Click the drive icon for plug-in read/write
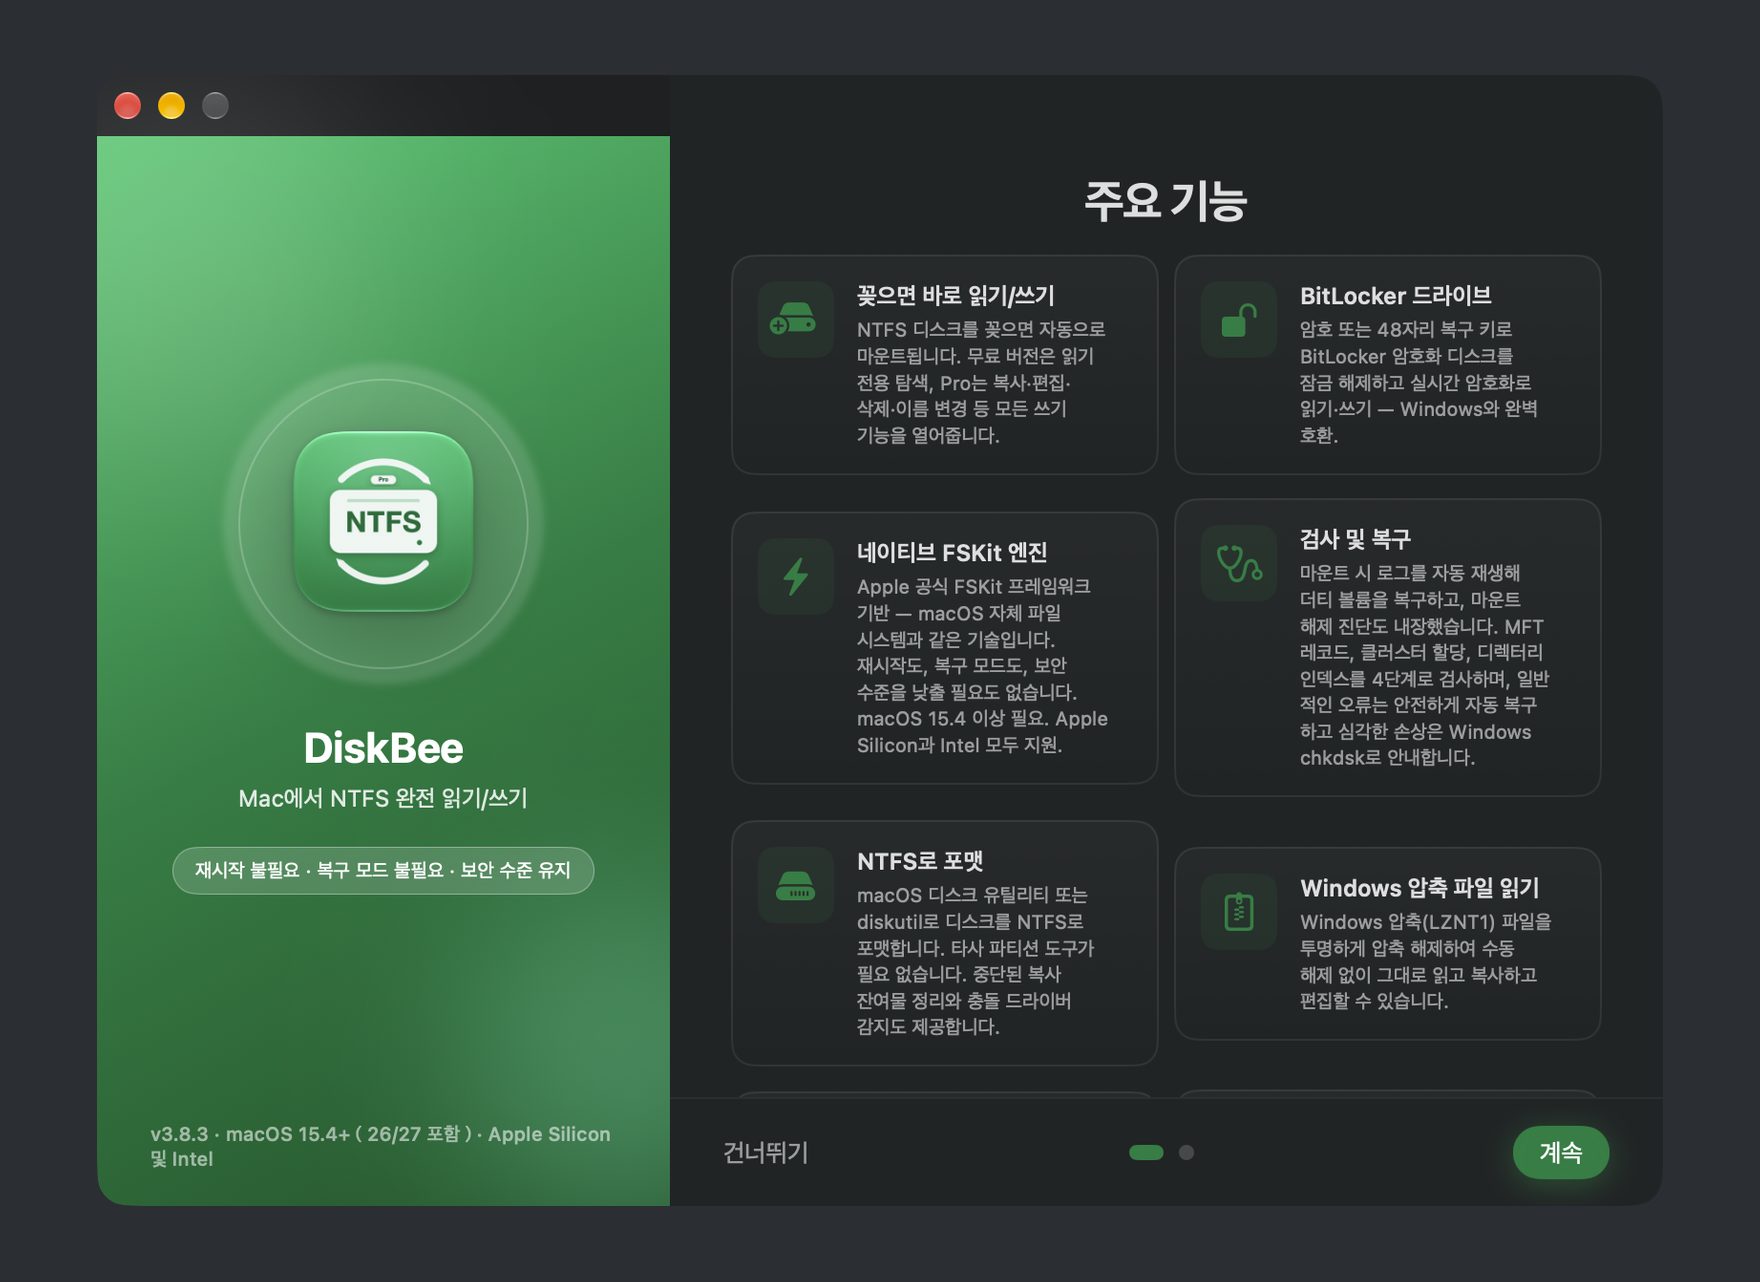1760x1282 pixels. [796, 320]
